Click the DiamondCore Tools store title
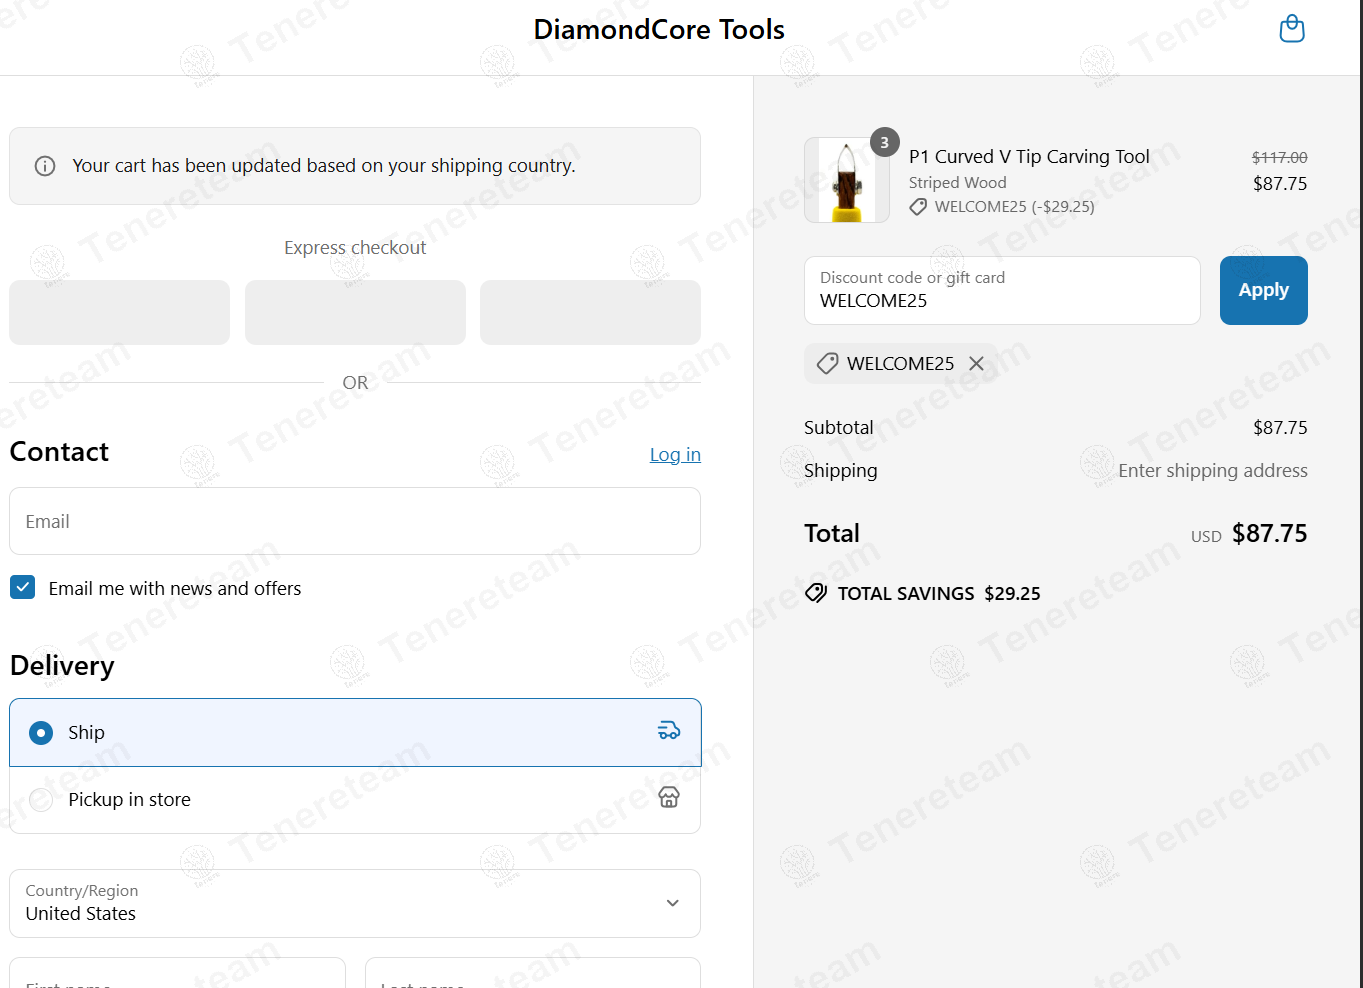Viewport: 1363px width, 988px height. coord(659,30)
